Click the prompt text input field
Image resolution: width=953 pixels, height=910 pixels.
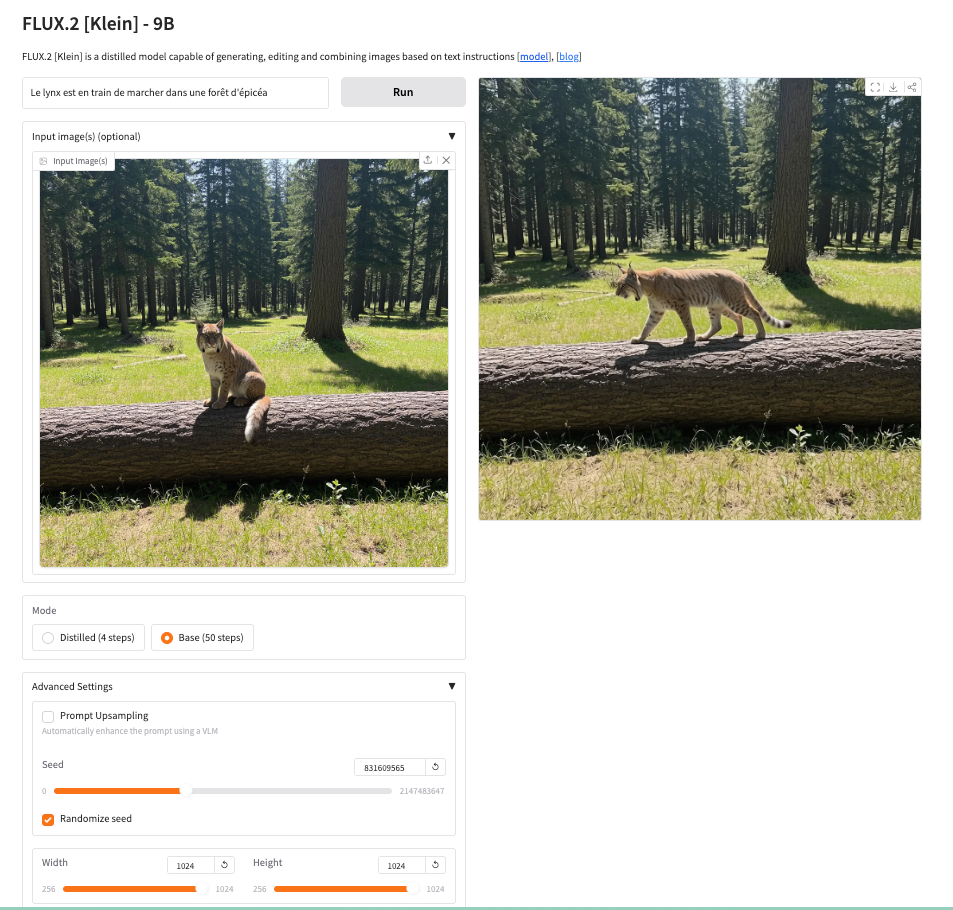tap(176, 93)
